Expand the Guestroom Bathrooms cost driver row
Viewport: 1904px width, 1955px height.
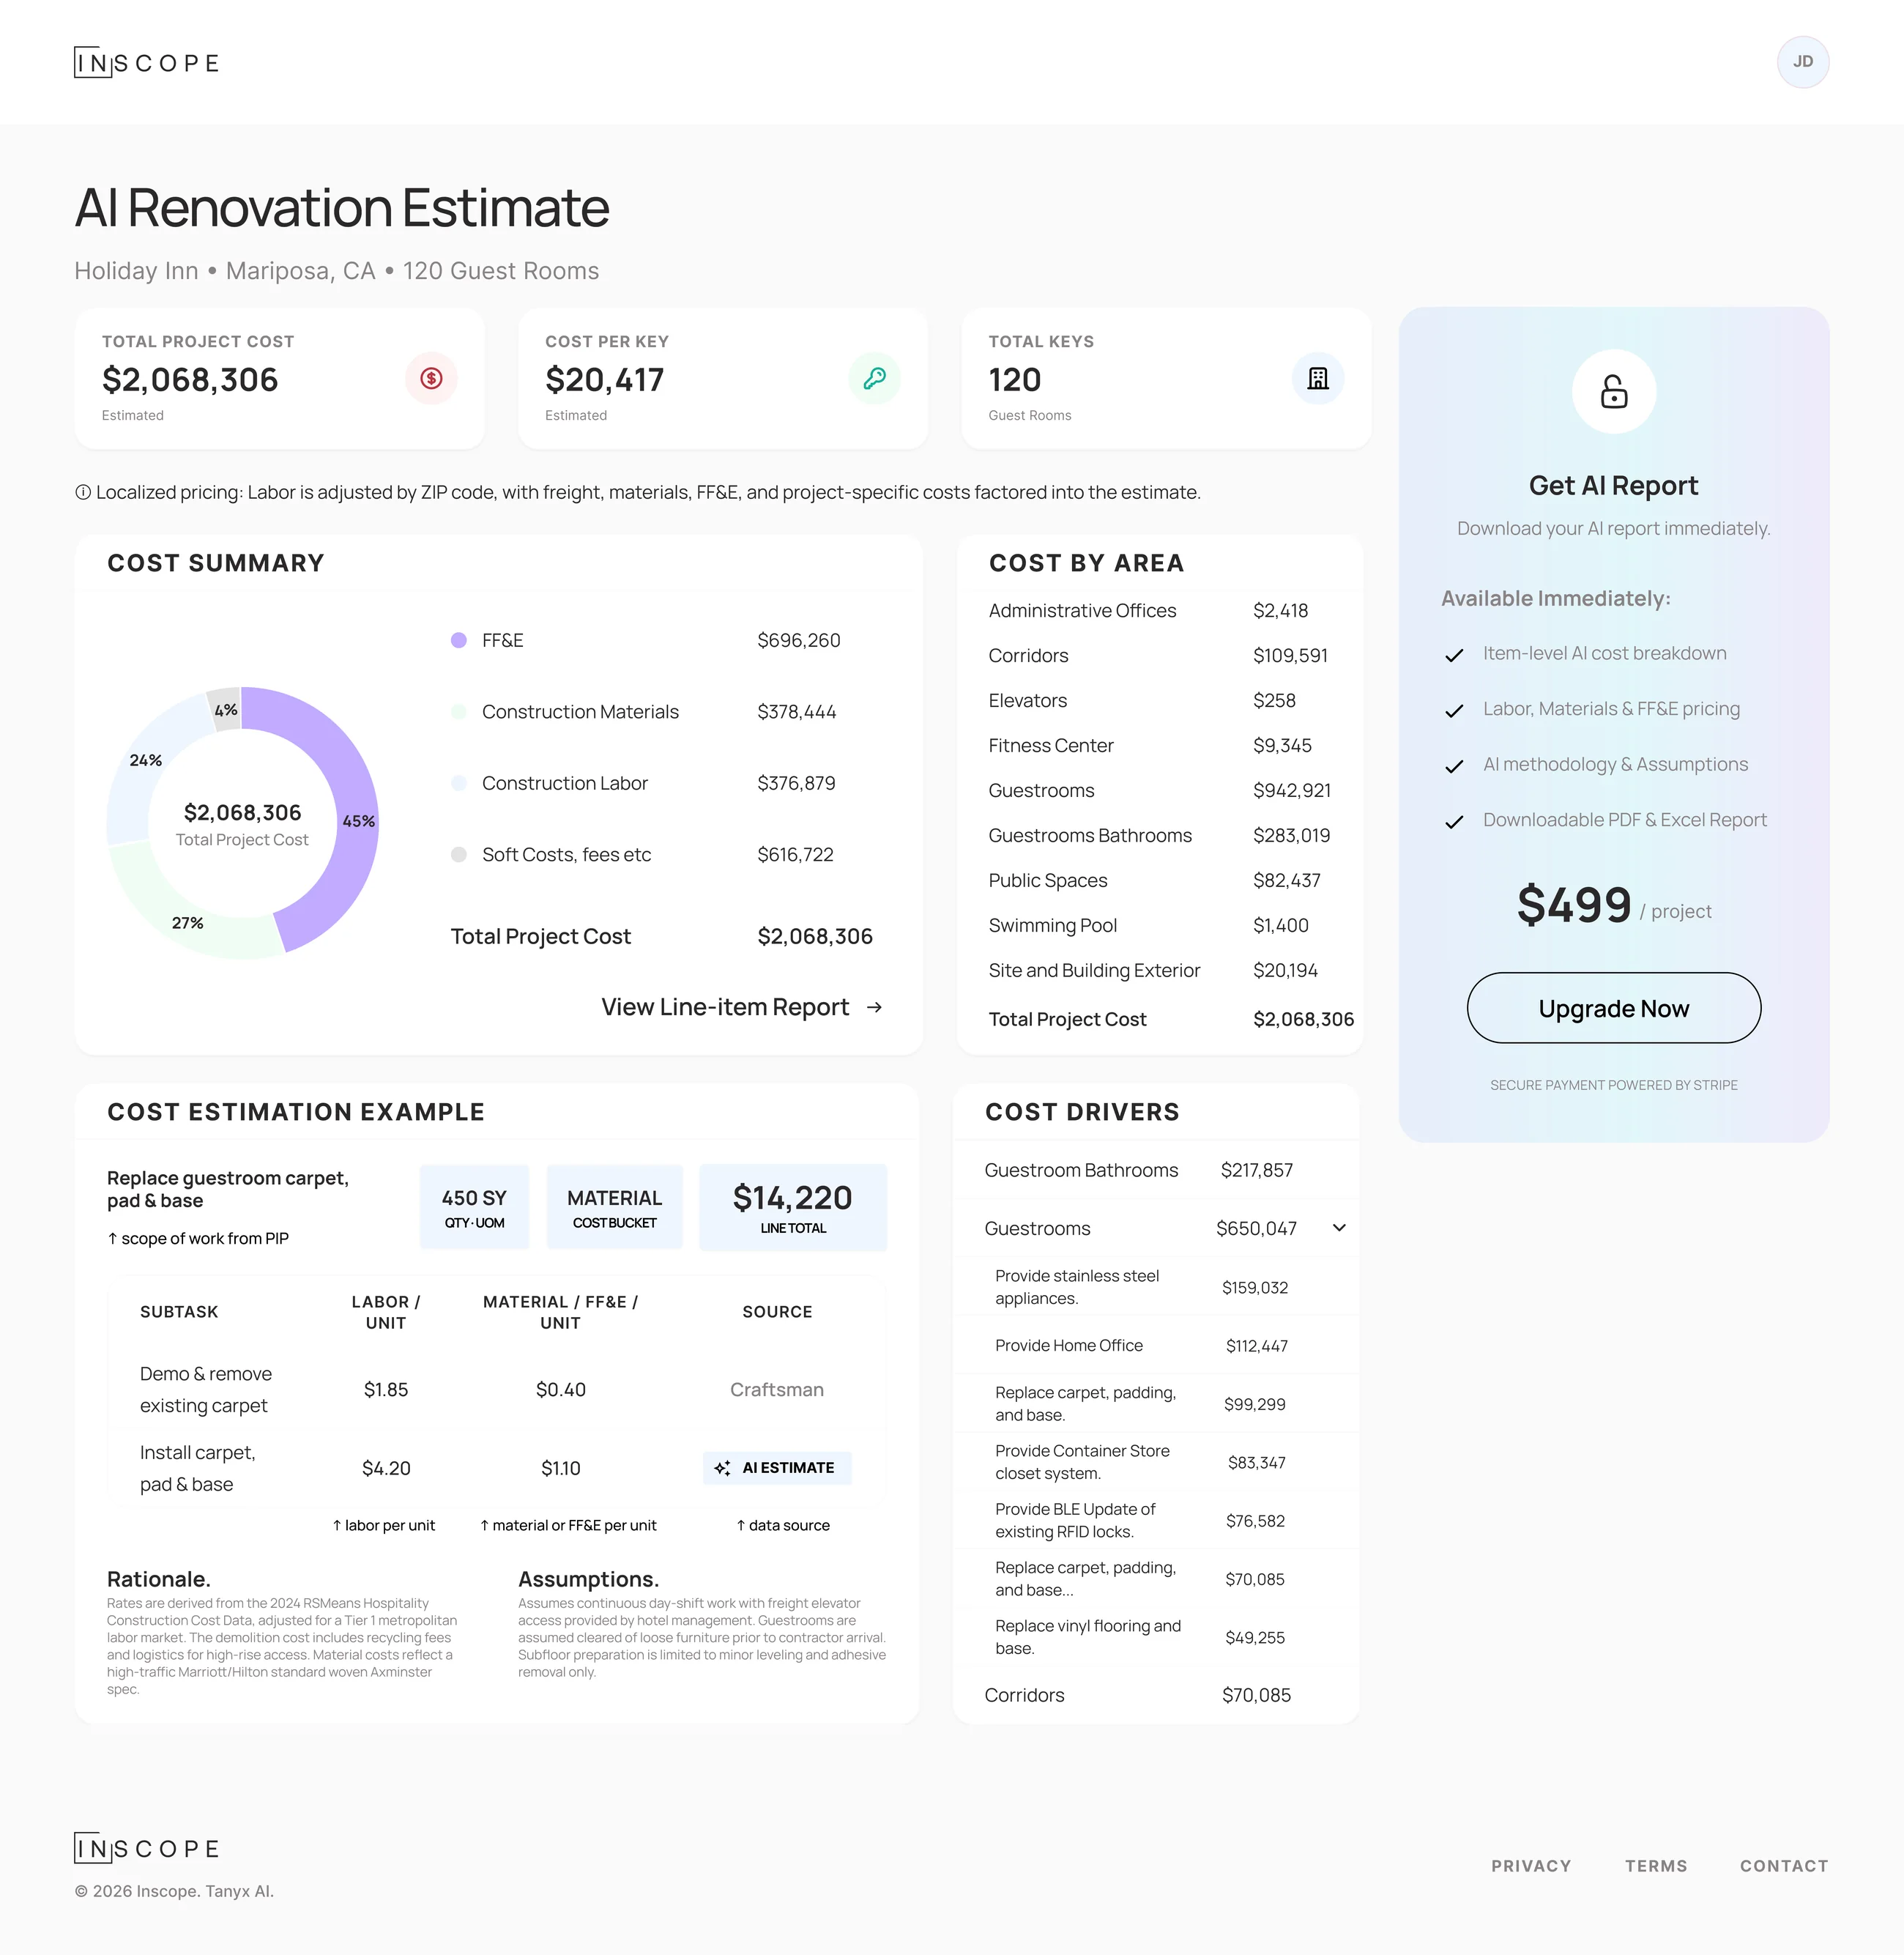pos(1156,1170)
